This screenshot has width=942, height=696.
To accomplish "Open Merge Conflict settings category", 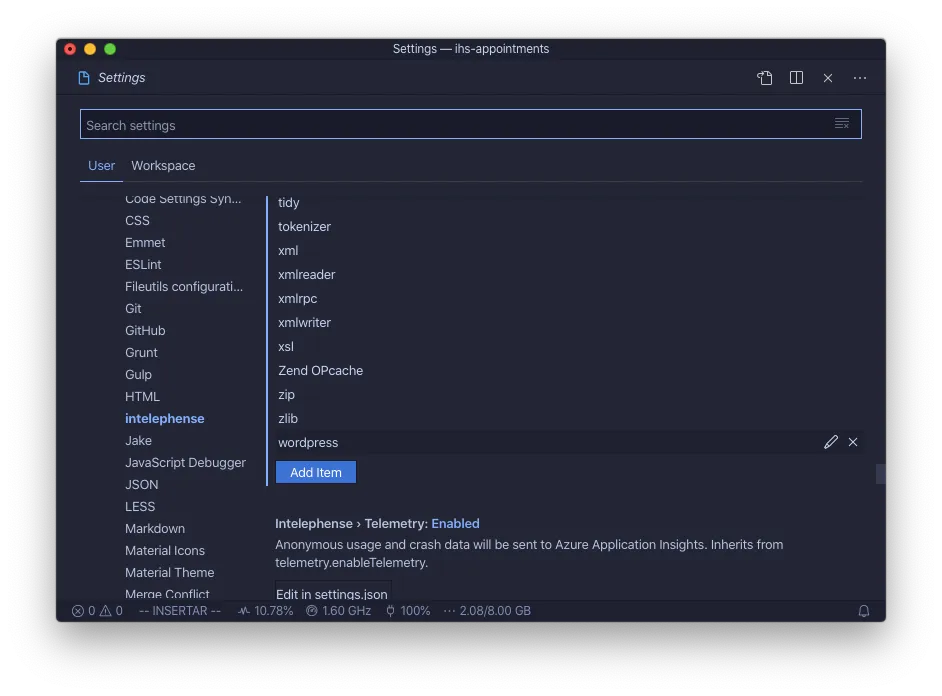I will [x=167, y=594].
